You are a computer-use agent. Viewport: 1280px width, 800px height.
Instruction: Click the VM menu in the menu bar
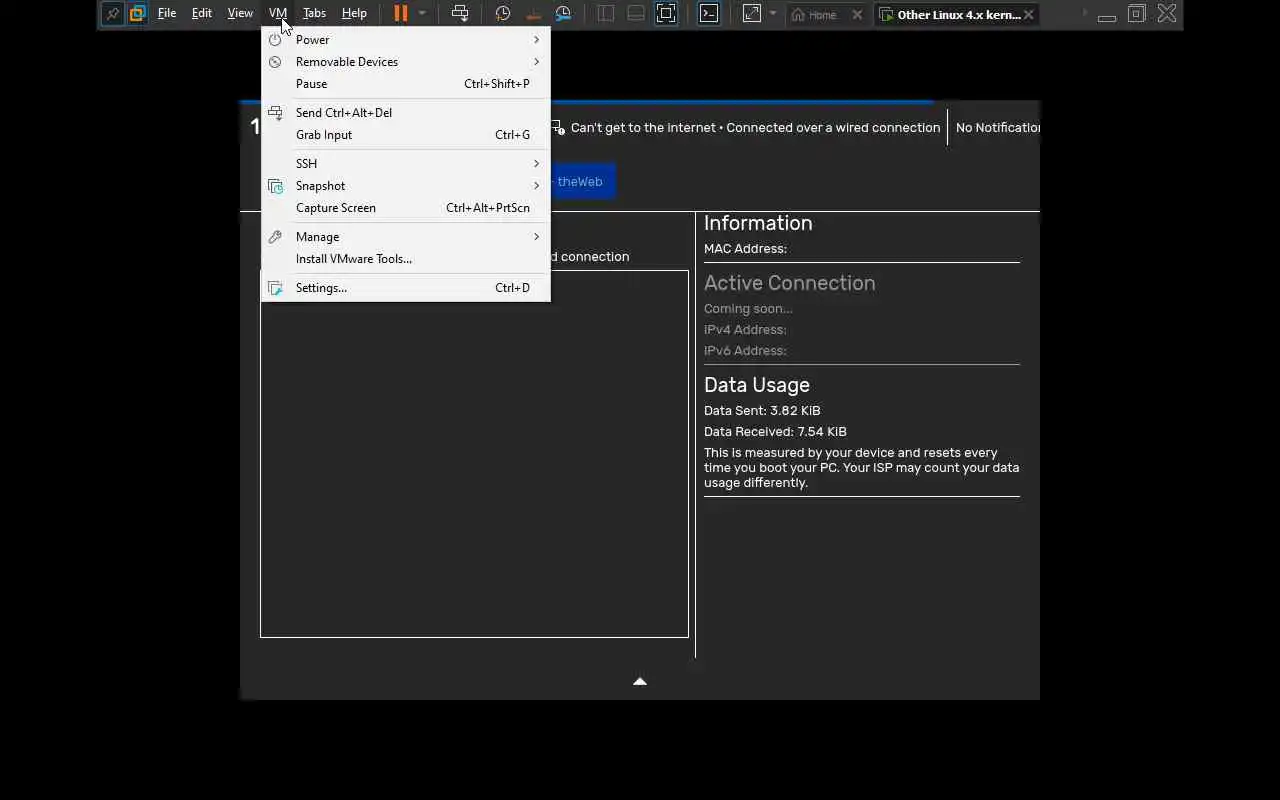[x=278, y=13]
